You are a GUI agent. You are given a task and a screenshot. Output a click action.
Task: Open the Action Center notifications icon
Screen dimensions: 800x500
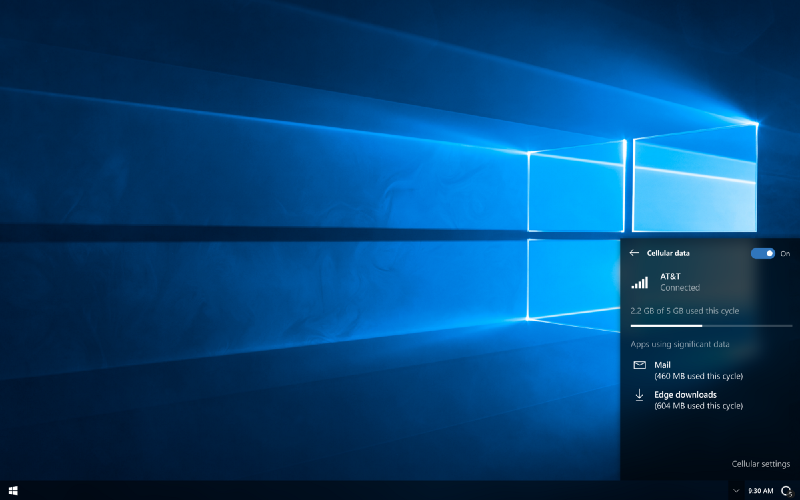click(786, 491)
